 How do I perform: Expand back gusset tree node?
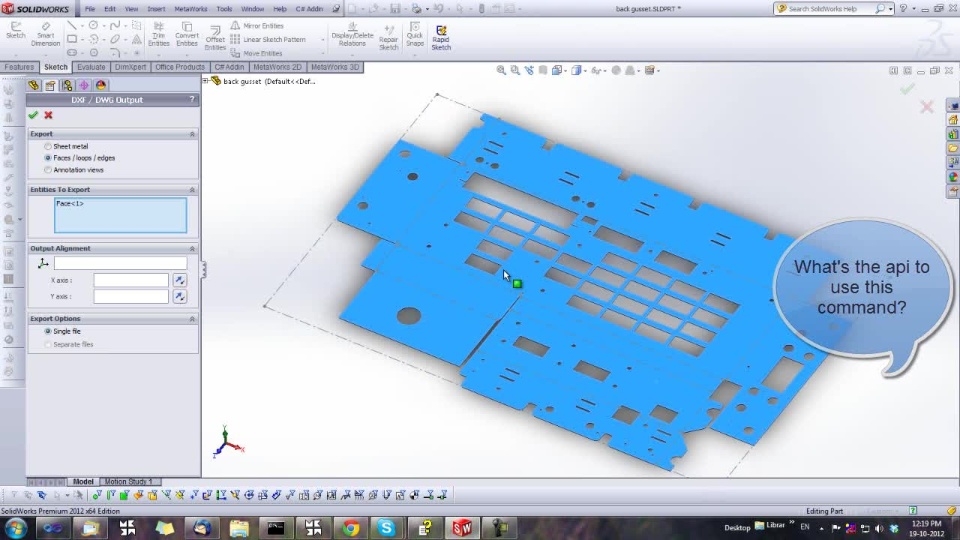(x=206, y=81)
